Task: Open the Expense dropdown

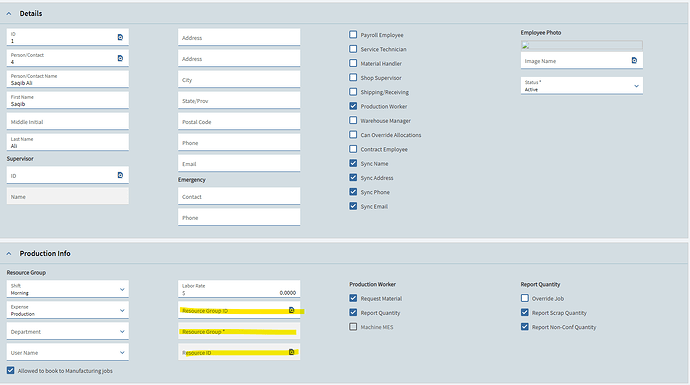Action: pyautogui.click(x=68, y=310)
